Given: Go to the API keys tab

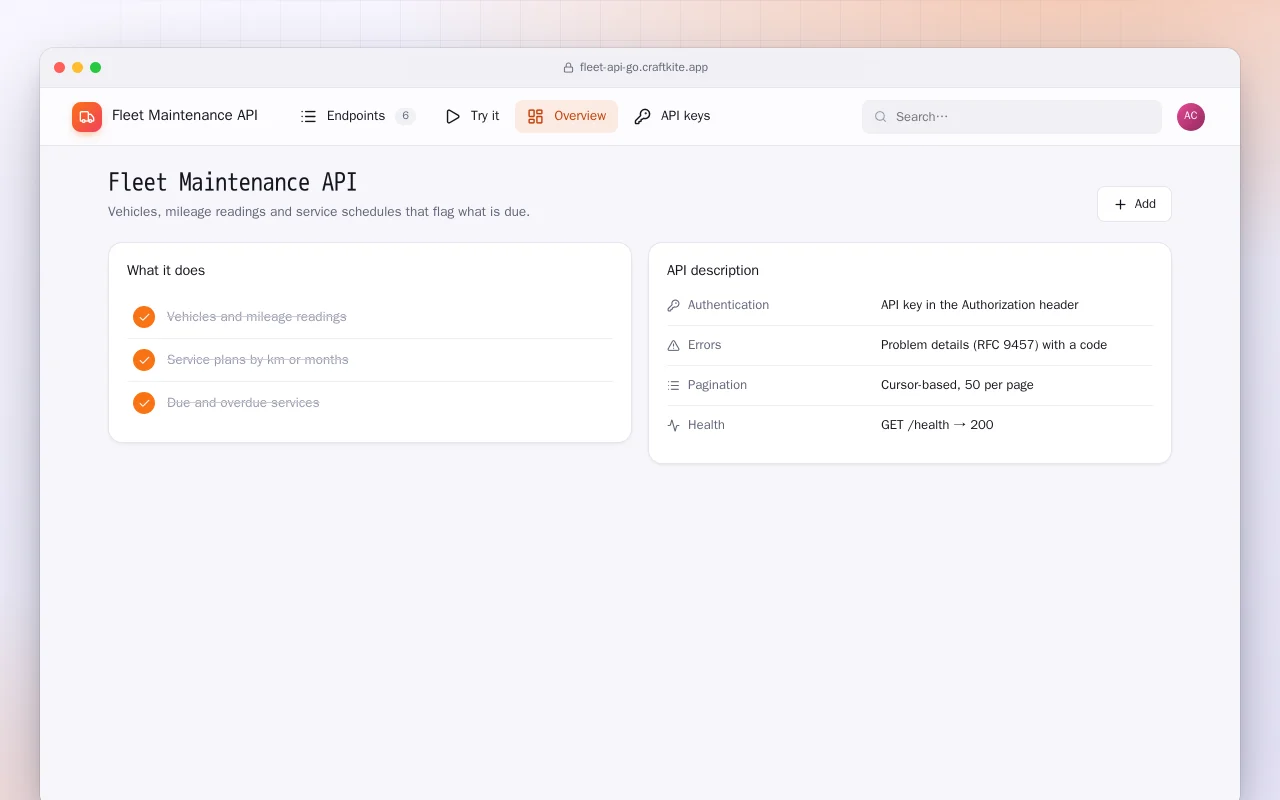Looking at the screenshot, I should (x=672, y=116).
